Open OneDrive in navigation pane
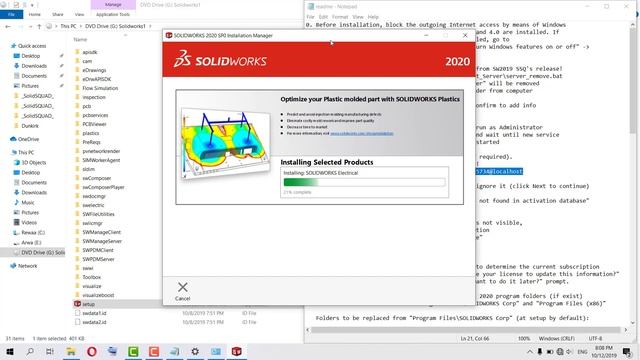The width and height of the screenshot is (640, 360). click(x=28, y=139)
